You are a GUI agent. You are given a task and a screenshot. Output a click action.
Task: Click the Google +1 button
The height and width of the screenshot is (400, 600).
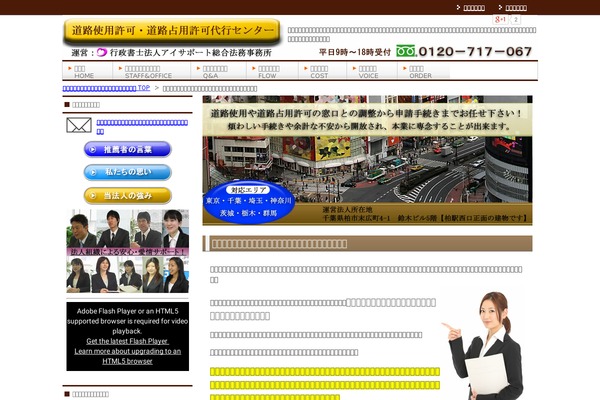(x=500, y=20)
